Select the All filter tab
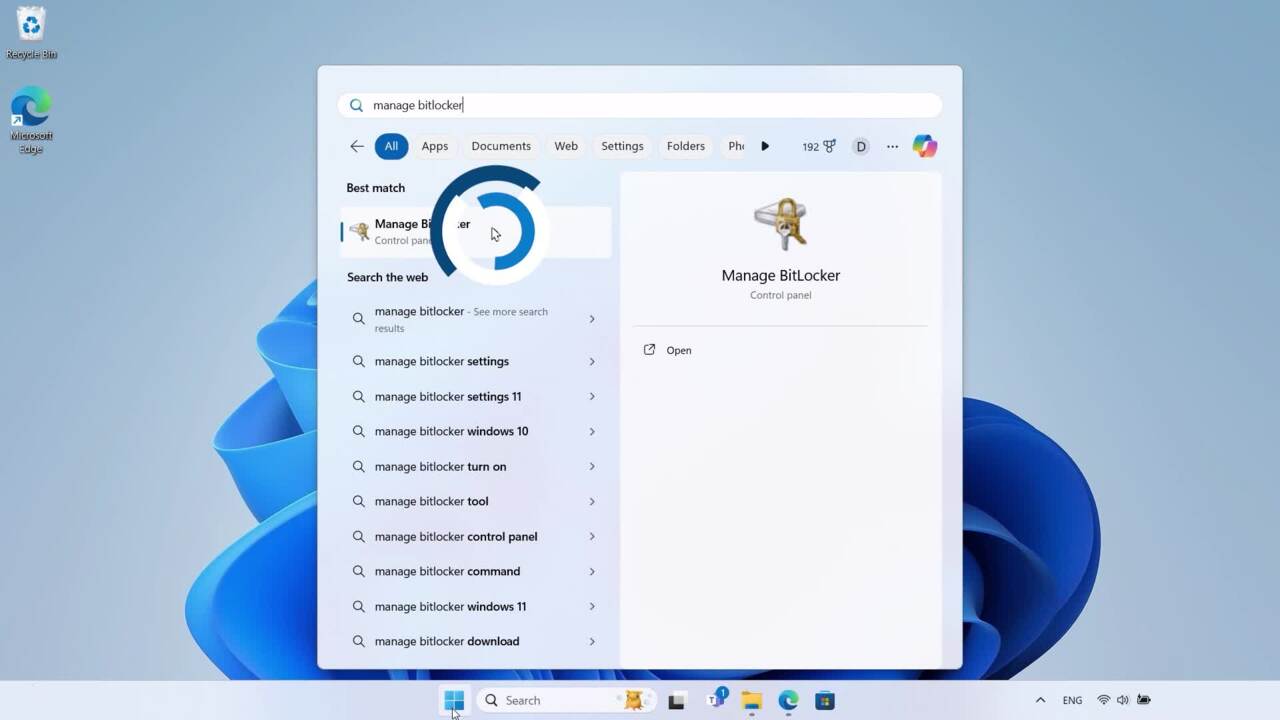This screenshot has height=720, width=1280. (x=391, y=146)
